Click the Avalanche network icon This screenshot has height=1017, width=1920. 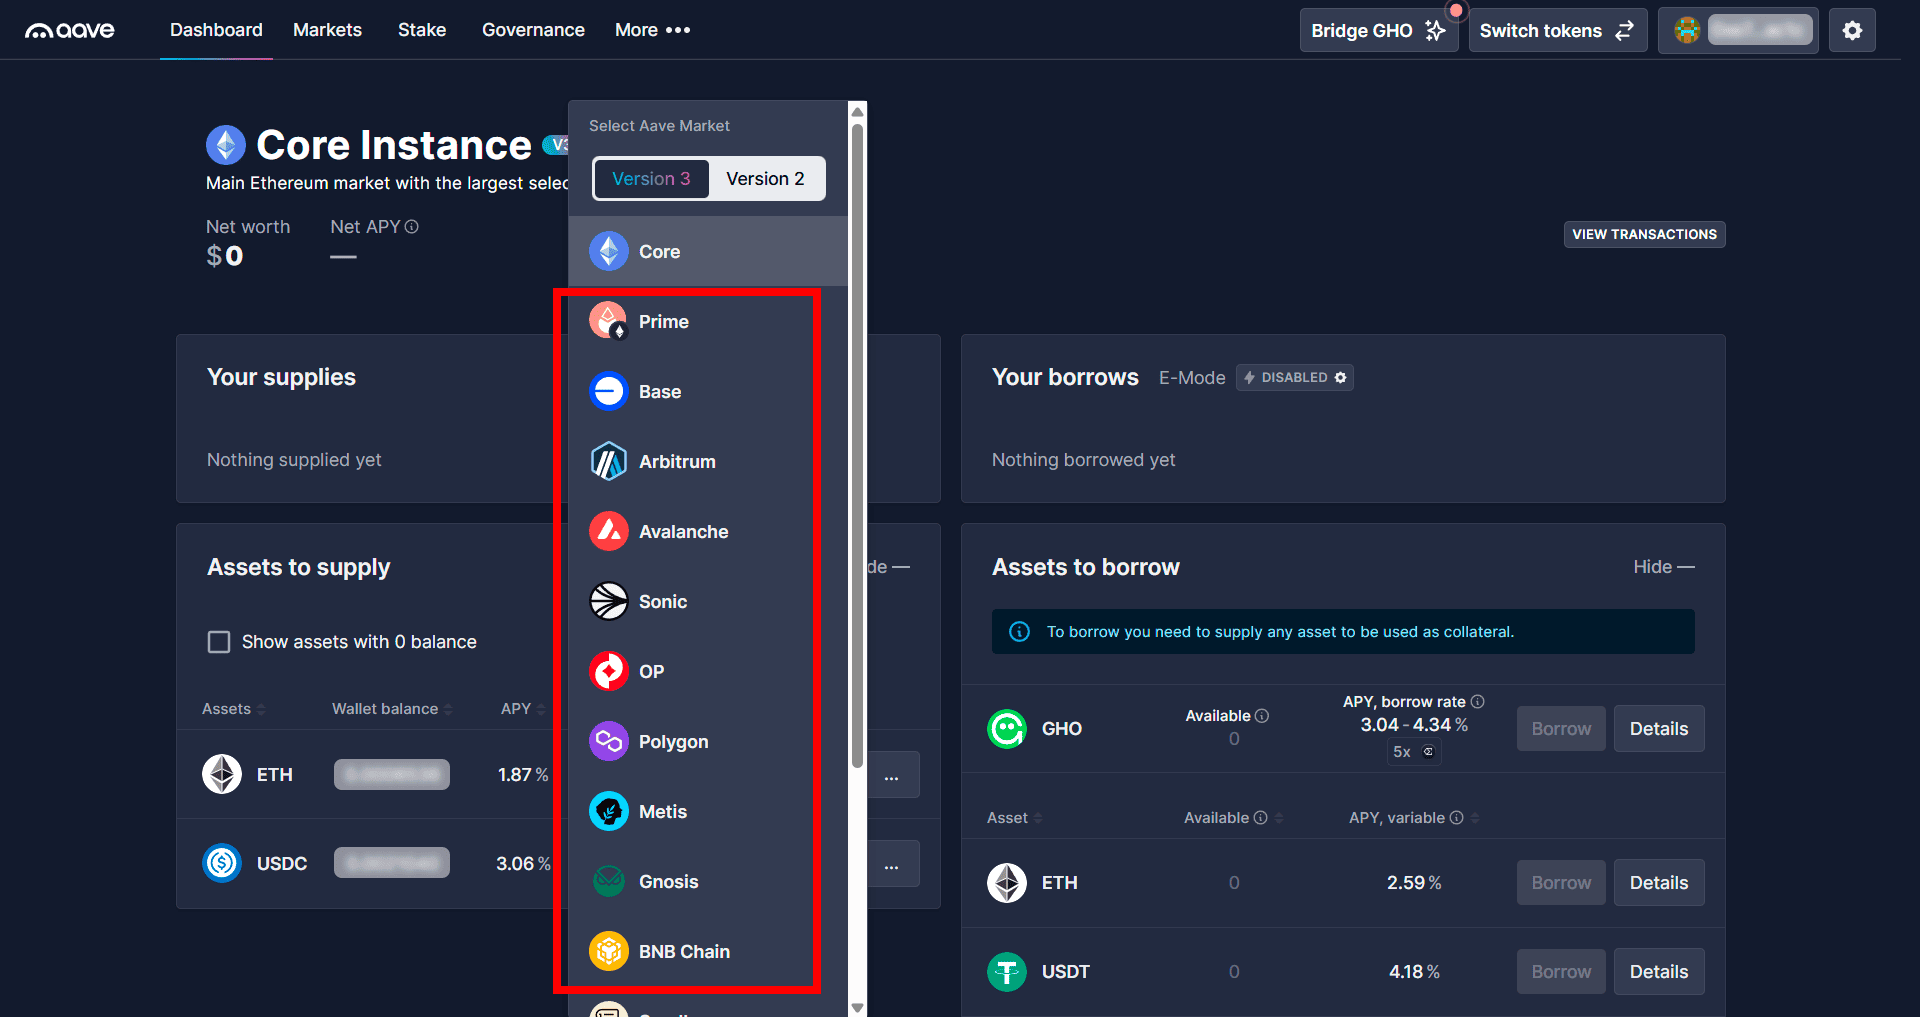point(609,532)
